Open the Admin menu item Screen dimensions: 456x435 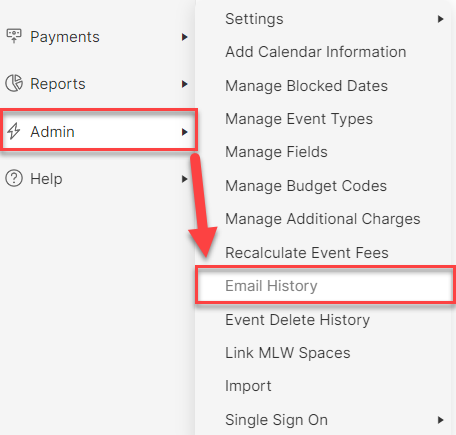click(x=99, y=130)
